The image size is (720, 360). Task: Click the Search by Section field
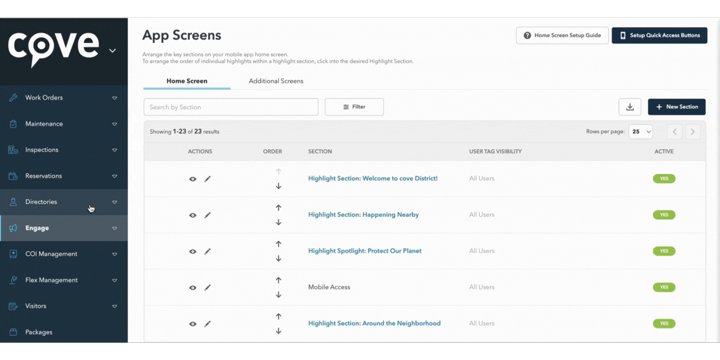coord(231,107)
